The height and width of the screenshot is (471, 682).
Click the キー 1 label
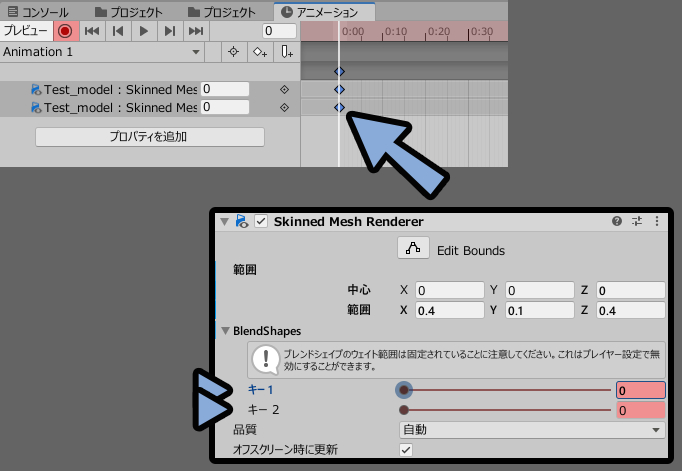[261, 390]
